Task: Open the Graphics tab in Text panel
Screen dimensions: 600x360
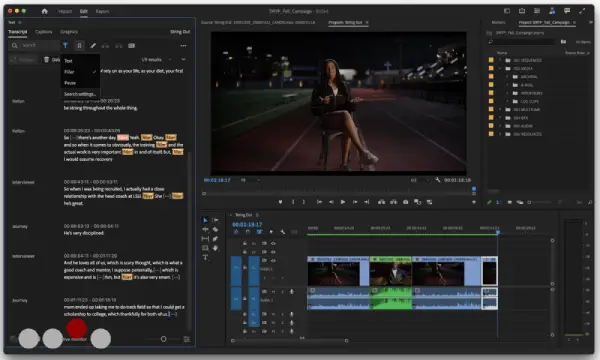Action: tap(69, 32)
